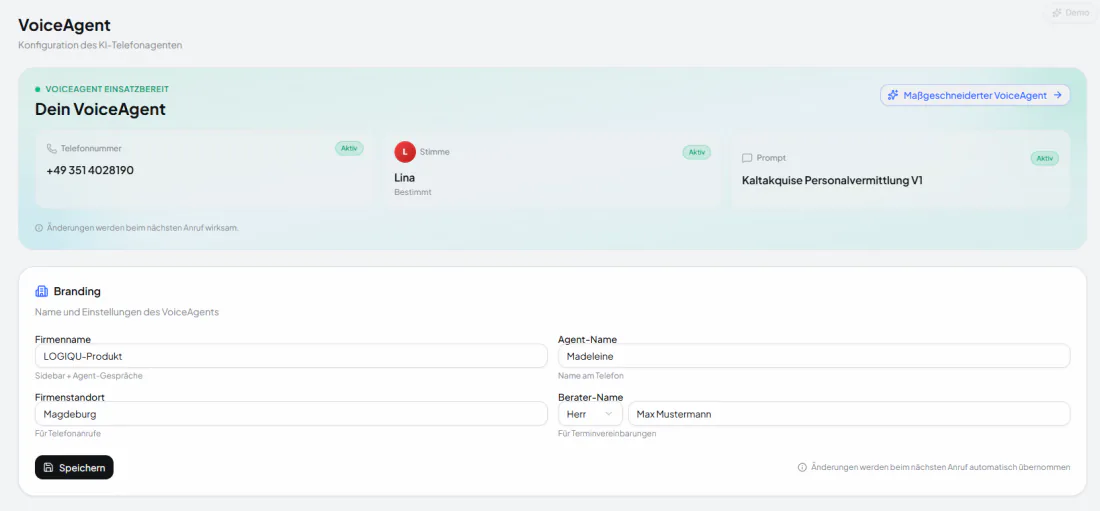The height and width of the screenshot is (511, 1100).
Task: Open the Herr salutation dropdown
Action: pyautogui.click(x=590, y=414)
